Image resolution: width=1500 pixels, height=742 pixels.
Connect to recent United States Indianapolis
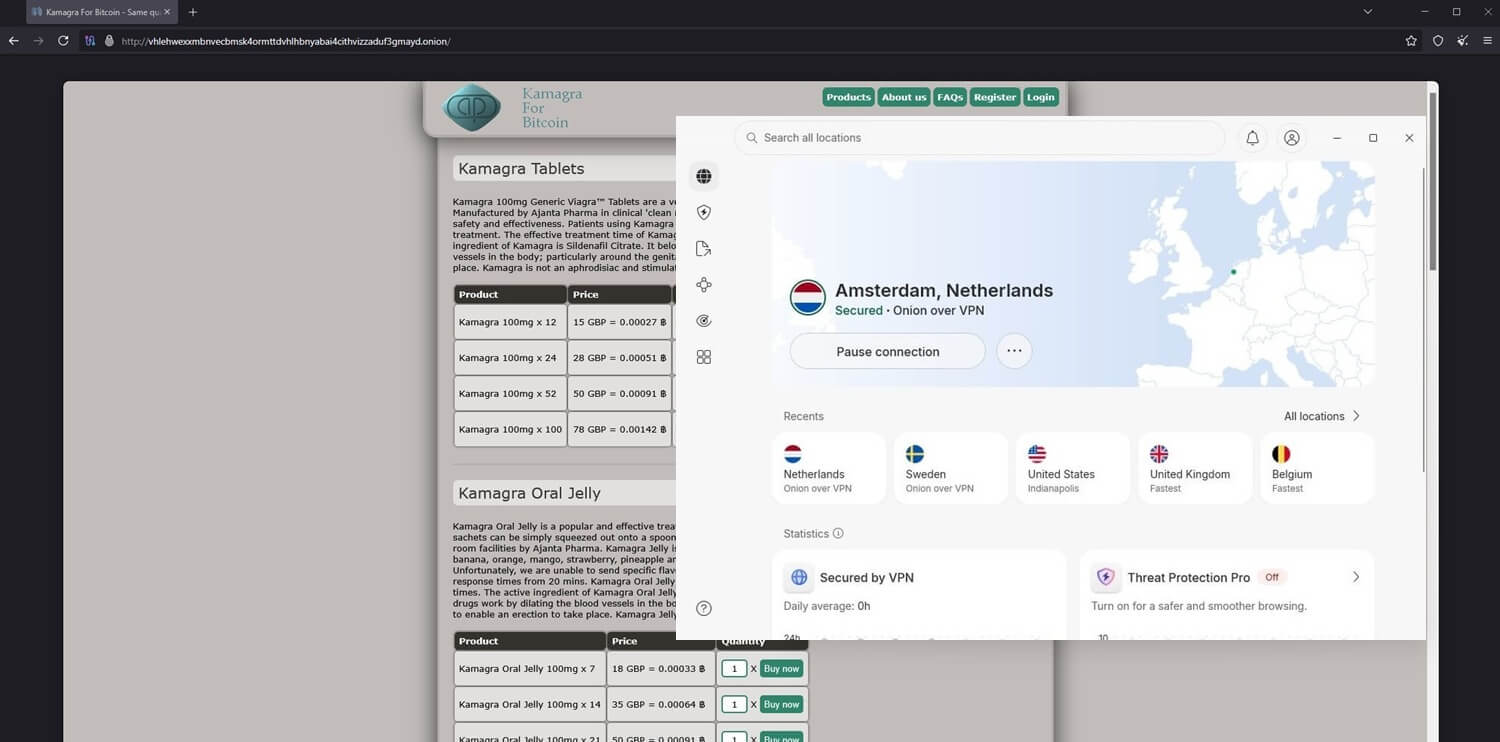(x=1073, y=468)
